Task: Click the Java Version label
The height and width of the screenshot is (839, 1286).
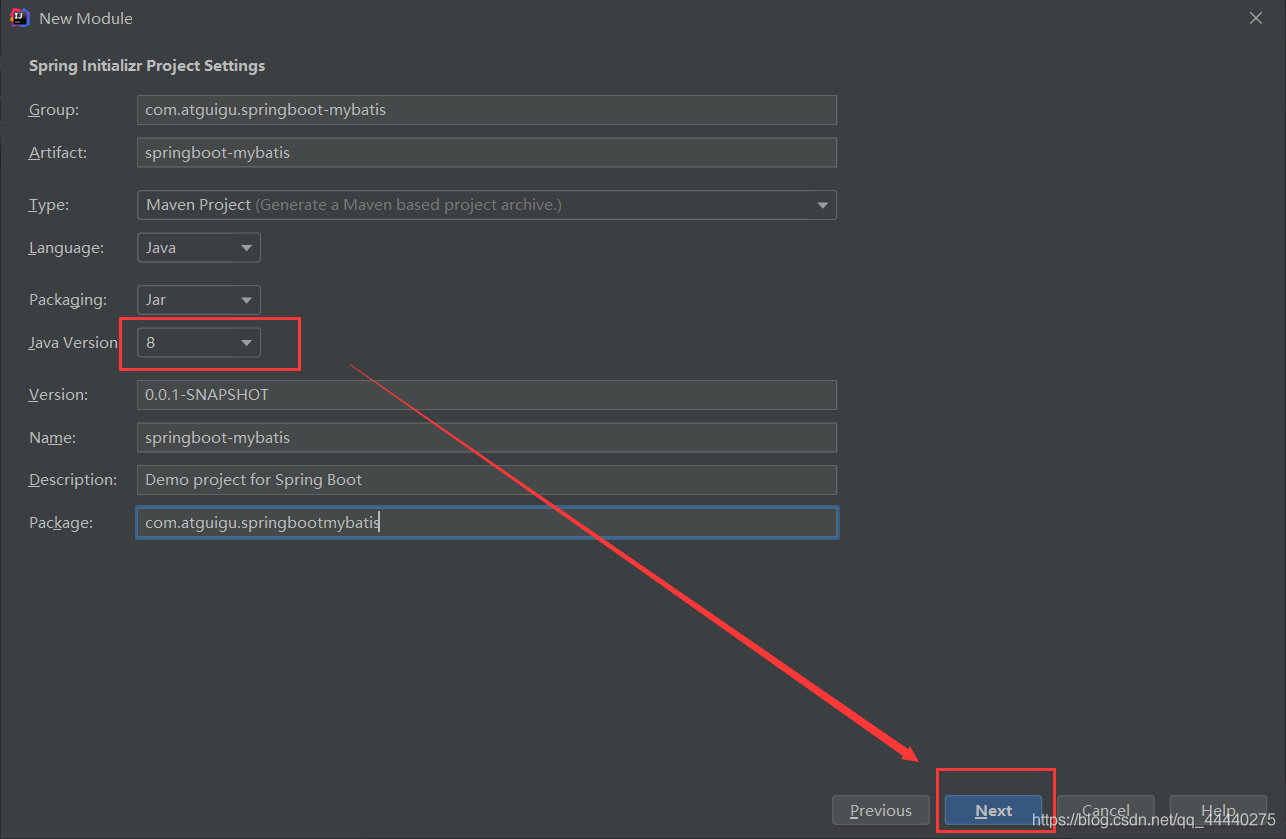Action: coord(73,342)
